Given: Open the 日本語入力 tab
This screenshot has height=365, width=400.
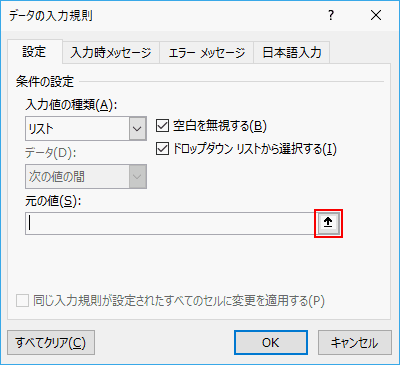Looking at the screenshot, I should click(292, 53).
